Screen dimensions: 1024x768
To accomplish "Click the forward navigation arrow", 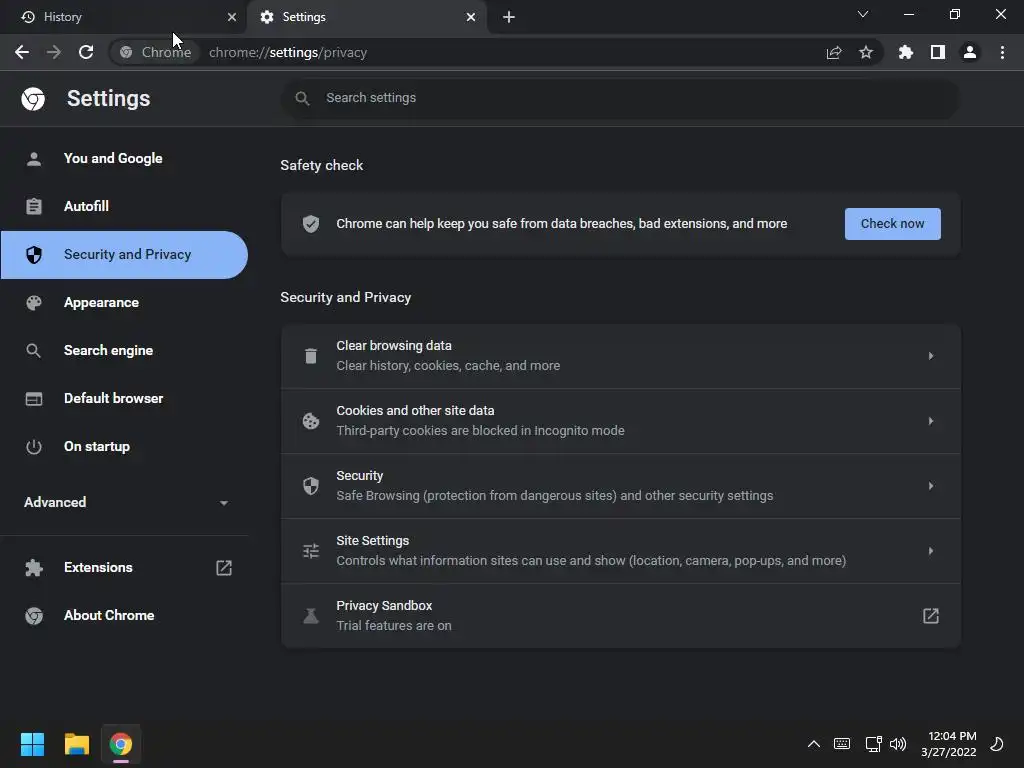I will tap(54, 52).
